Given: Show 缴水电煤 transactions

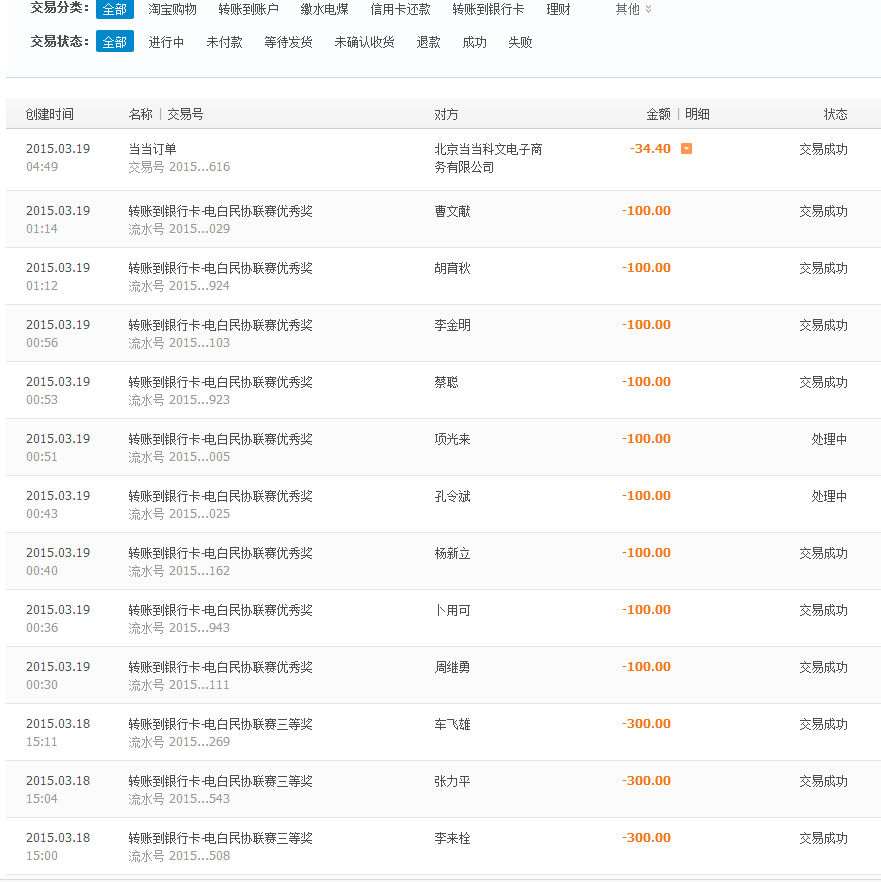Looking at the screenshot, I should (324, 9).
